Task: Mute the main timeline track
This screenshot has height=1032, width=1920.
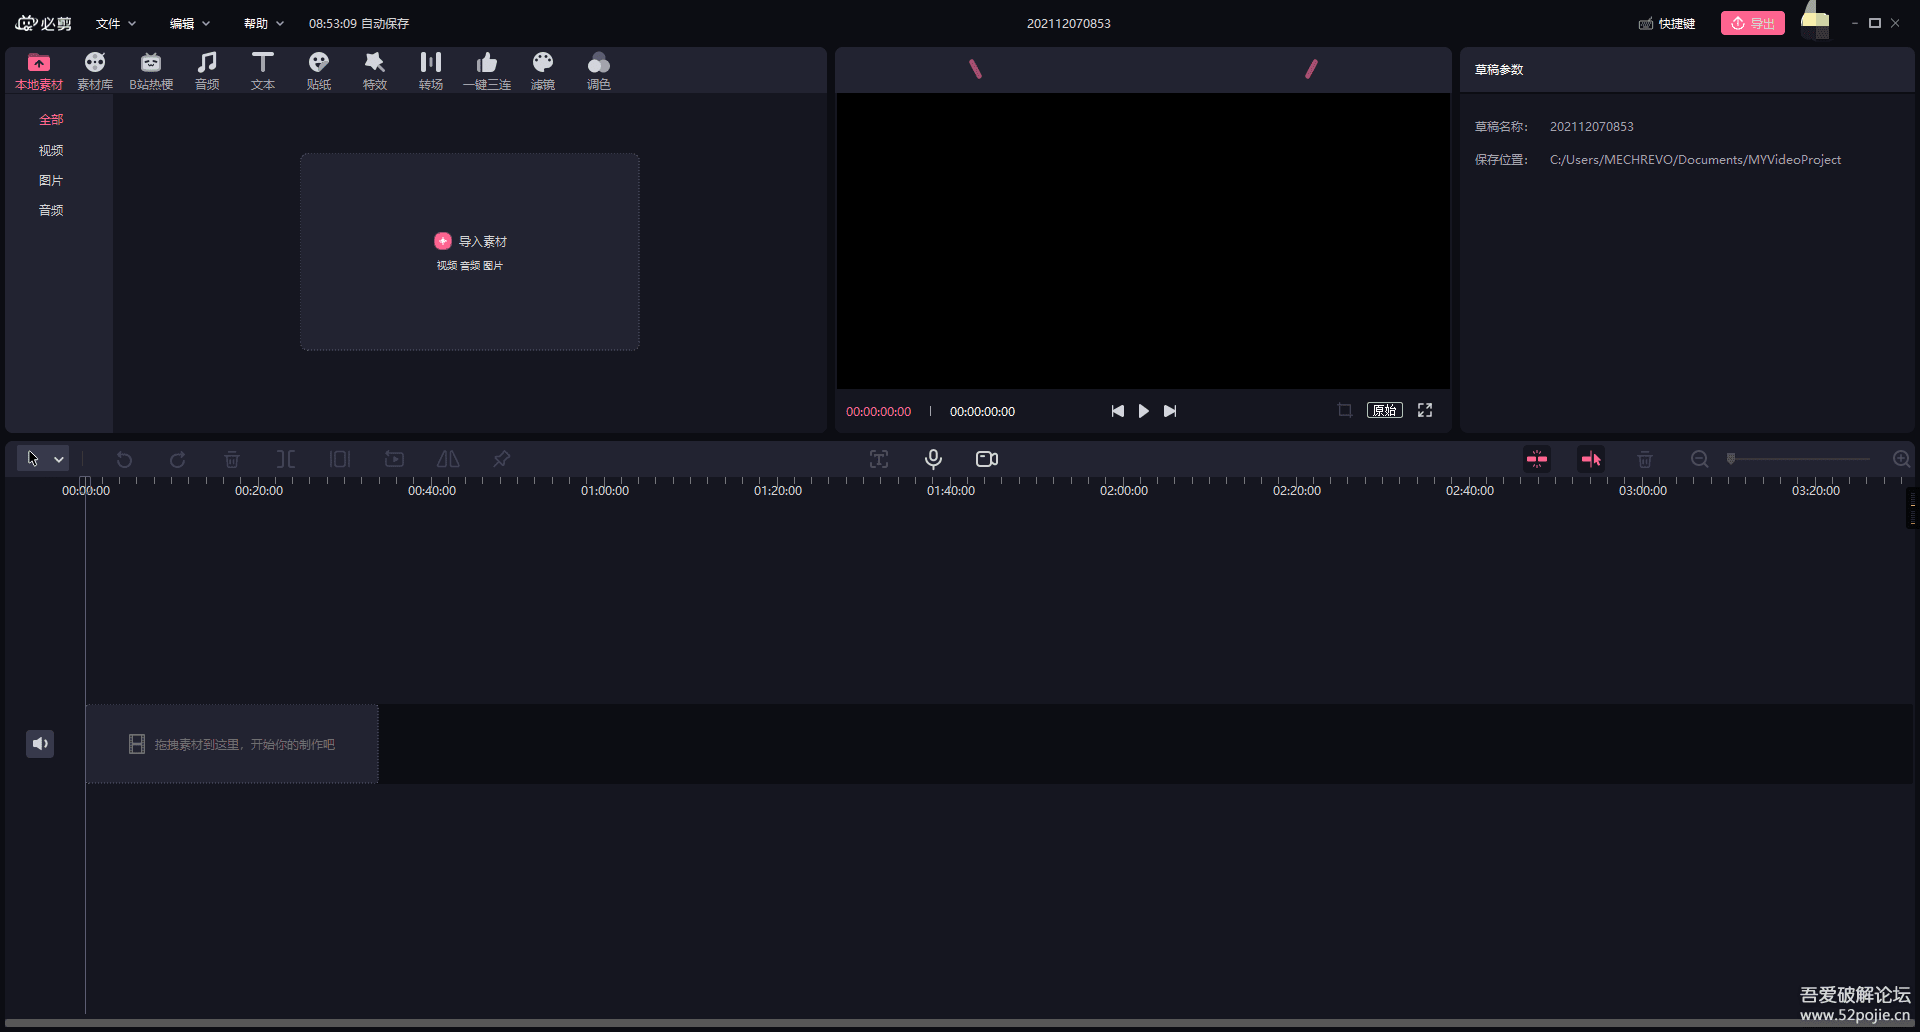Action: point(40,743)
